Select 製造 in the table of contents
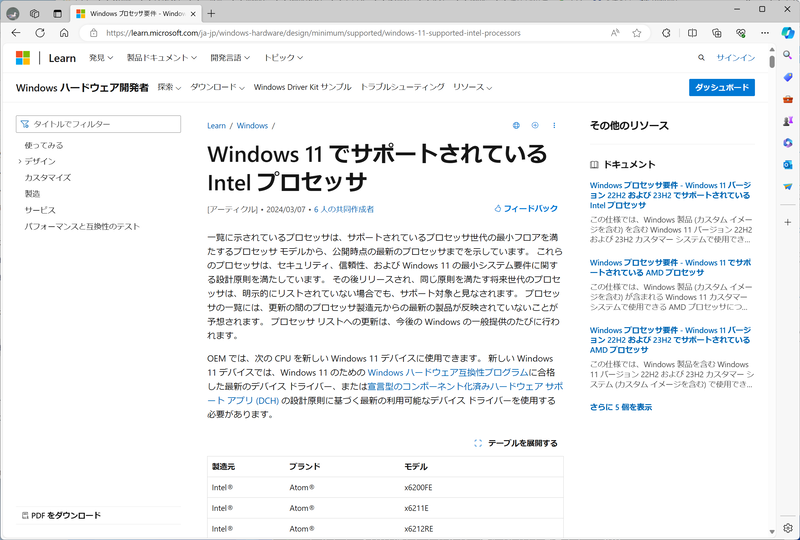Screen dimensions: 800x540 coord(32,194)
